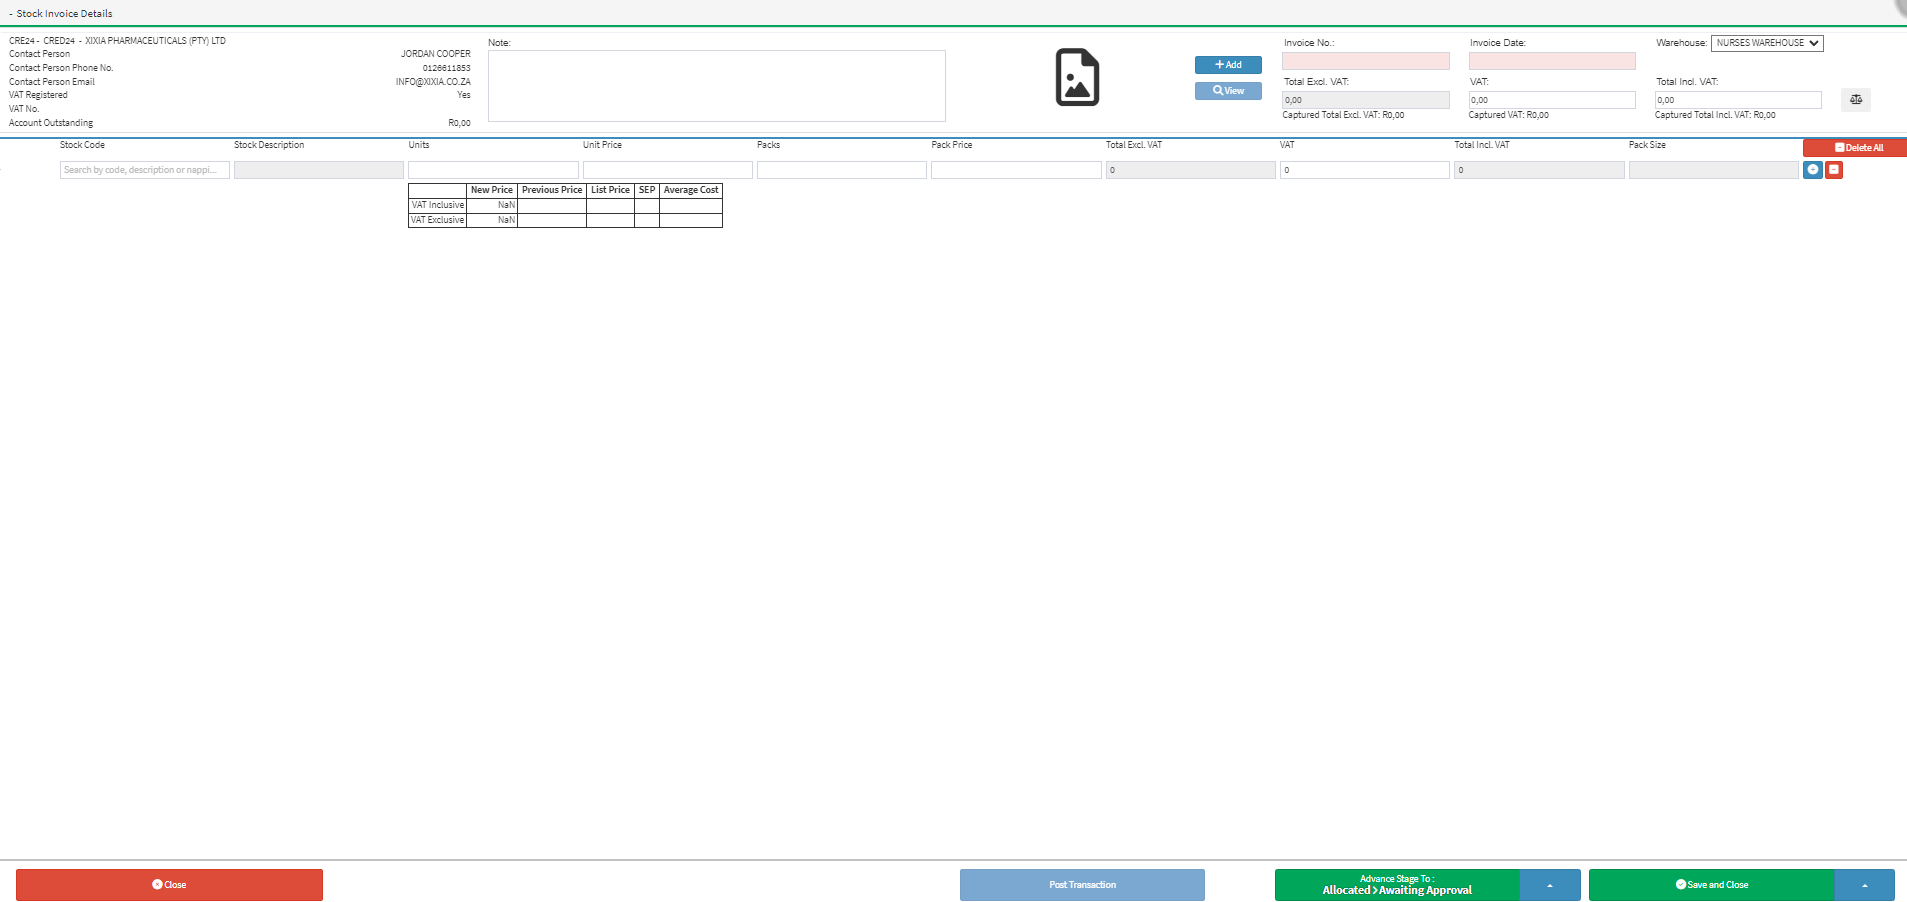Click the invoice image placeholder icon
The width and height of the screenshot is (1907, 902).
(1077, 77)
